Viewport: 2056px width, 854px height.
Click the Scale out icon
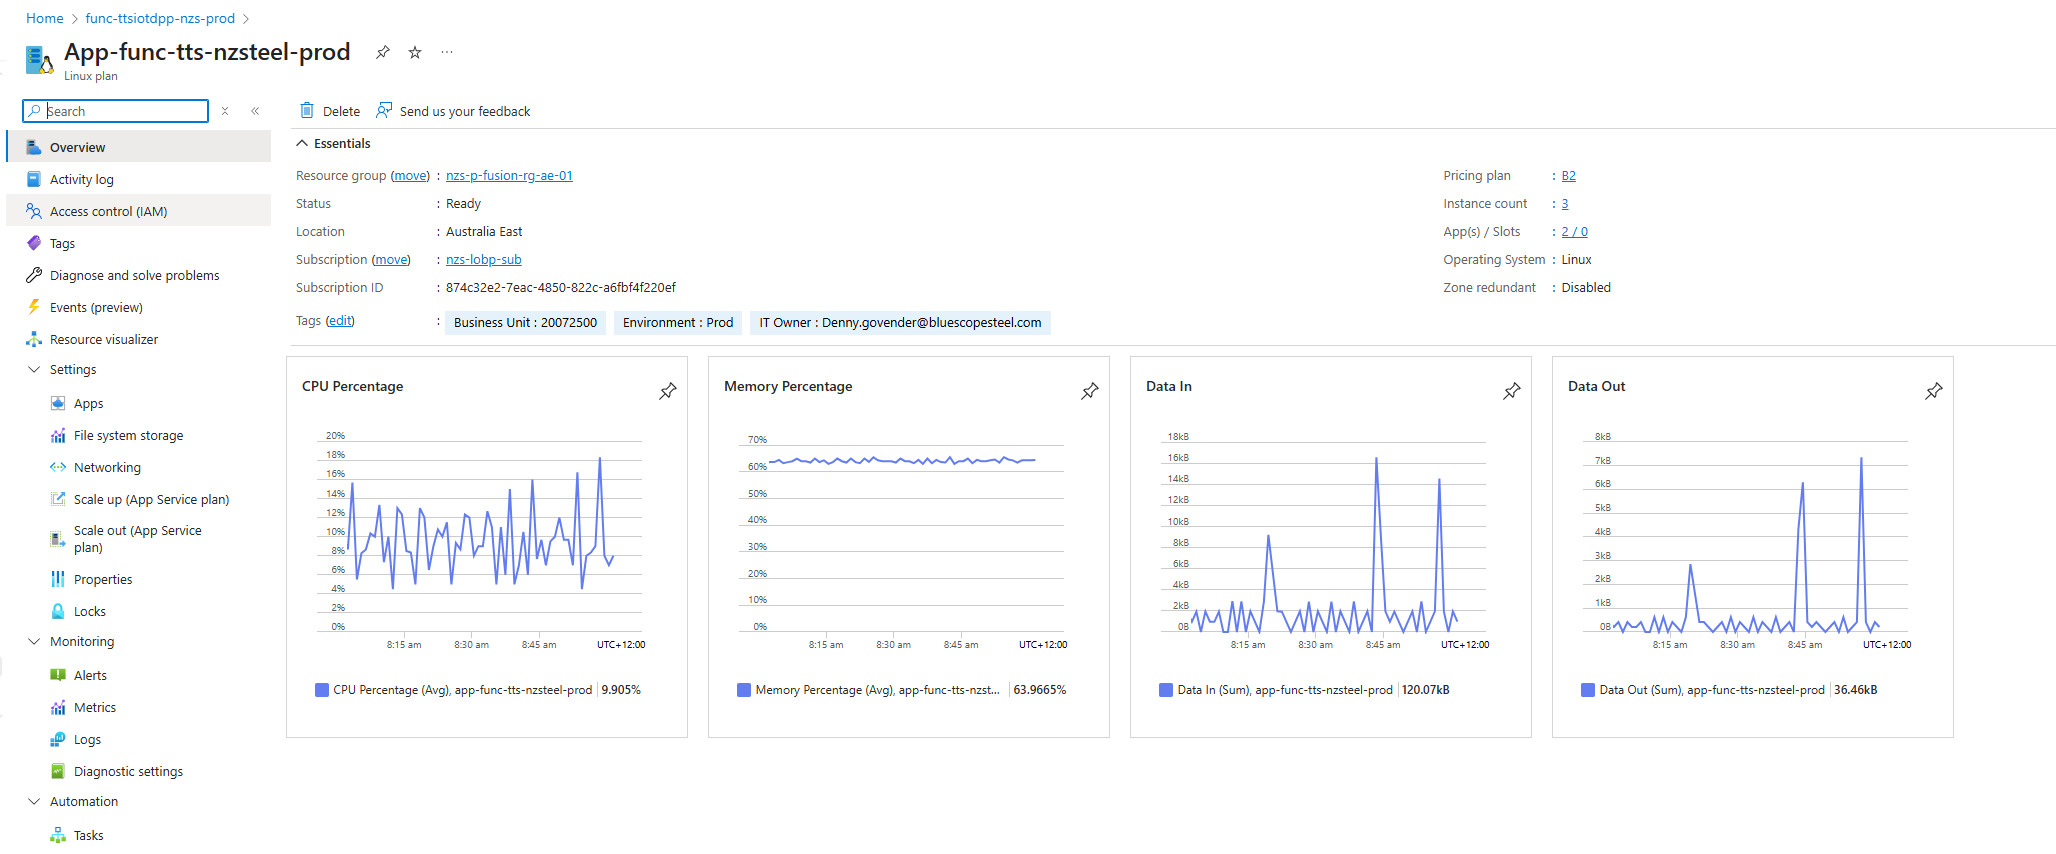[58, 539]
